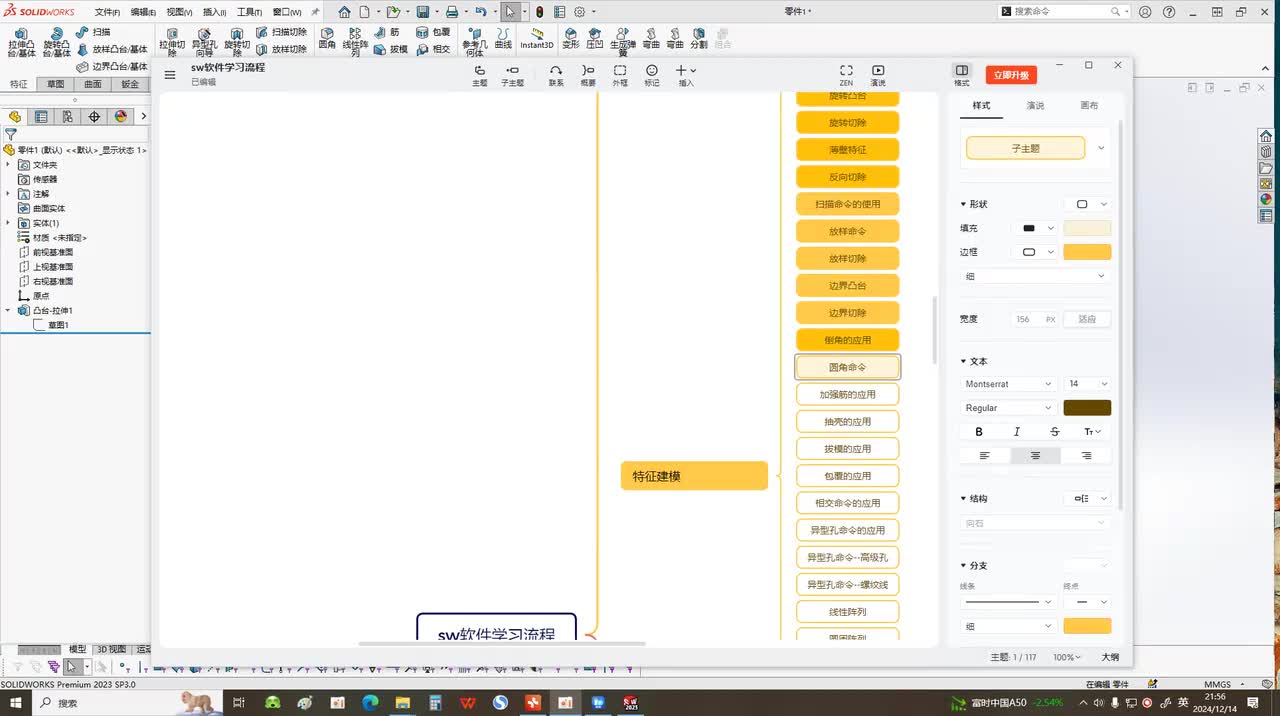Open the font size 14 dropdown
1280x716 pixels.
click(1087, 384)
